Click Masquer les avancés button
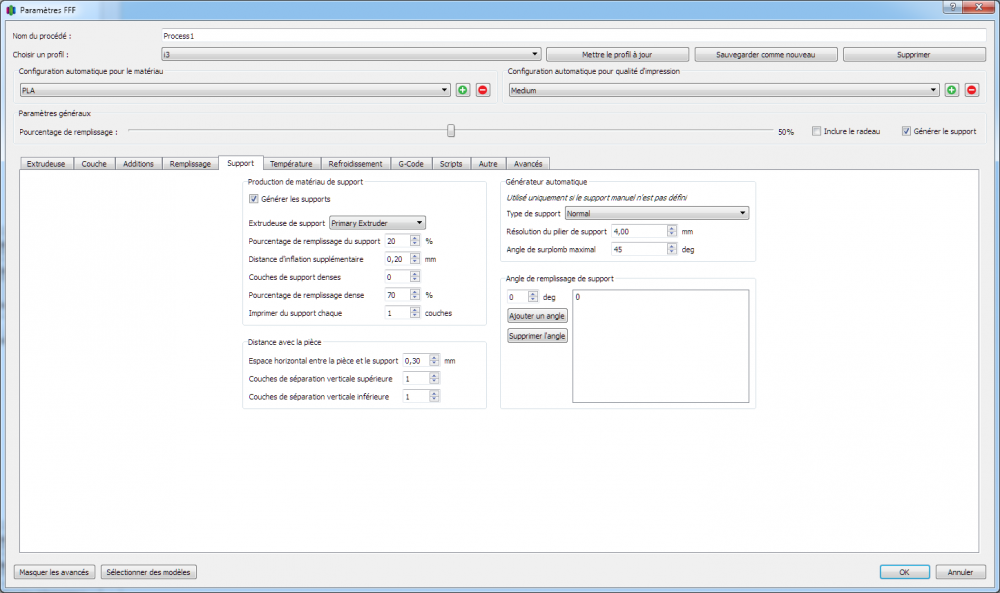 [54, 572]
